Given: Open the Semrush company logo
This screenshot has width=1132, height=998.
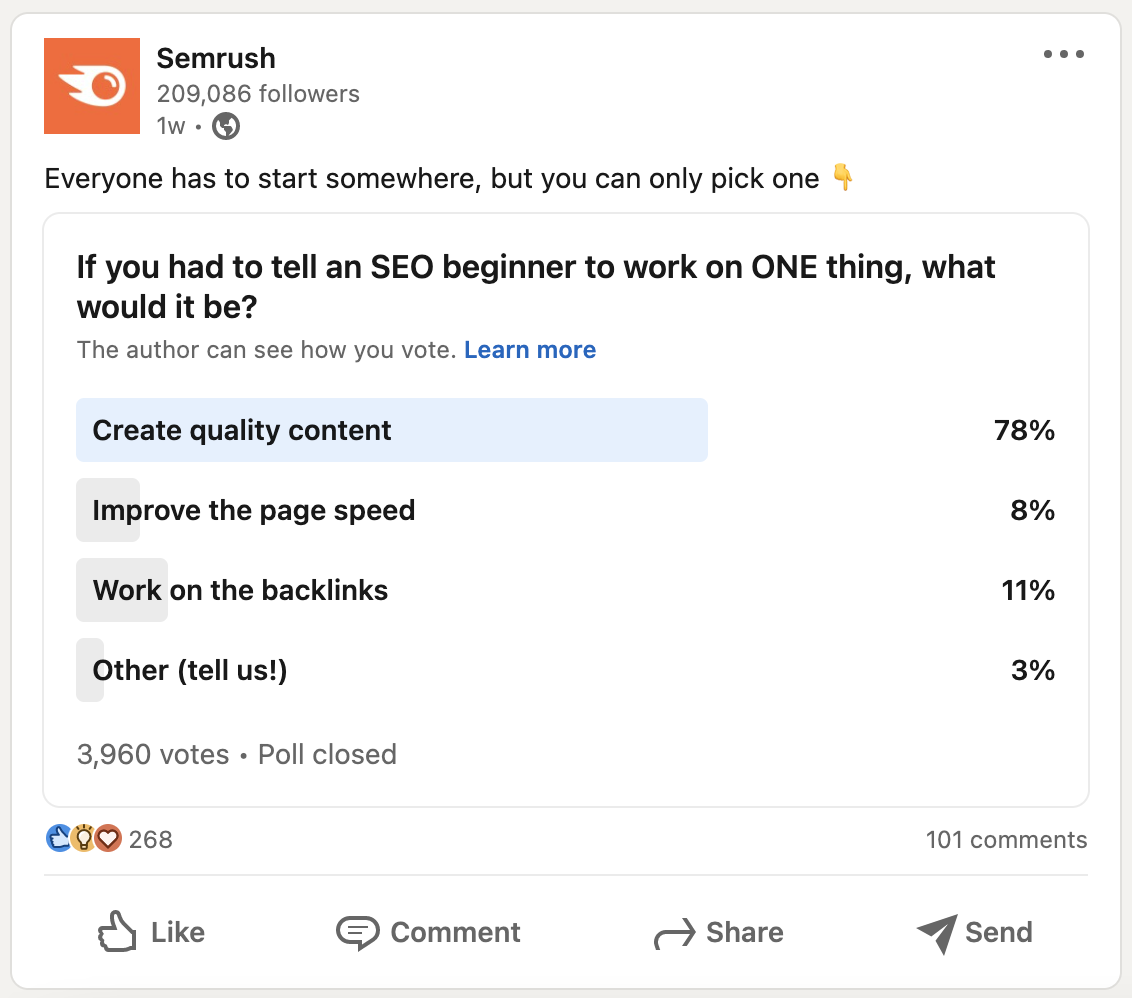Looking at the screenshot, I should tap(92, 86).
